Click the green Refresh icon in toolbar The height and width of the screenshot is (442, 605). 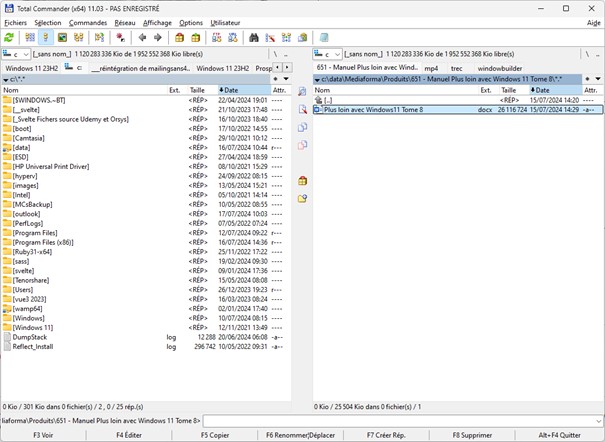(x=9, y=37)
